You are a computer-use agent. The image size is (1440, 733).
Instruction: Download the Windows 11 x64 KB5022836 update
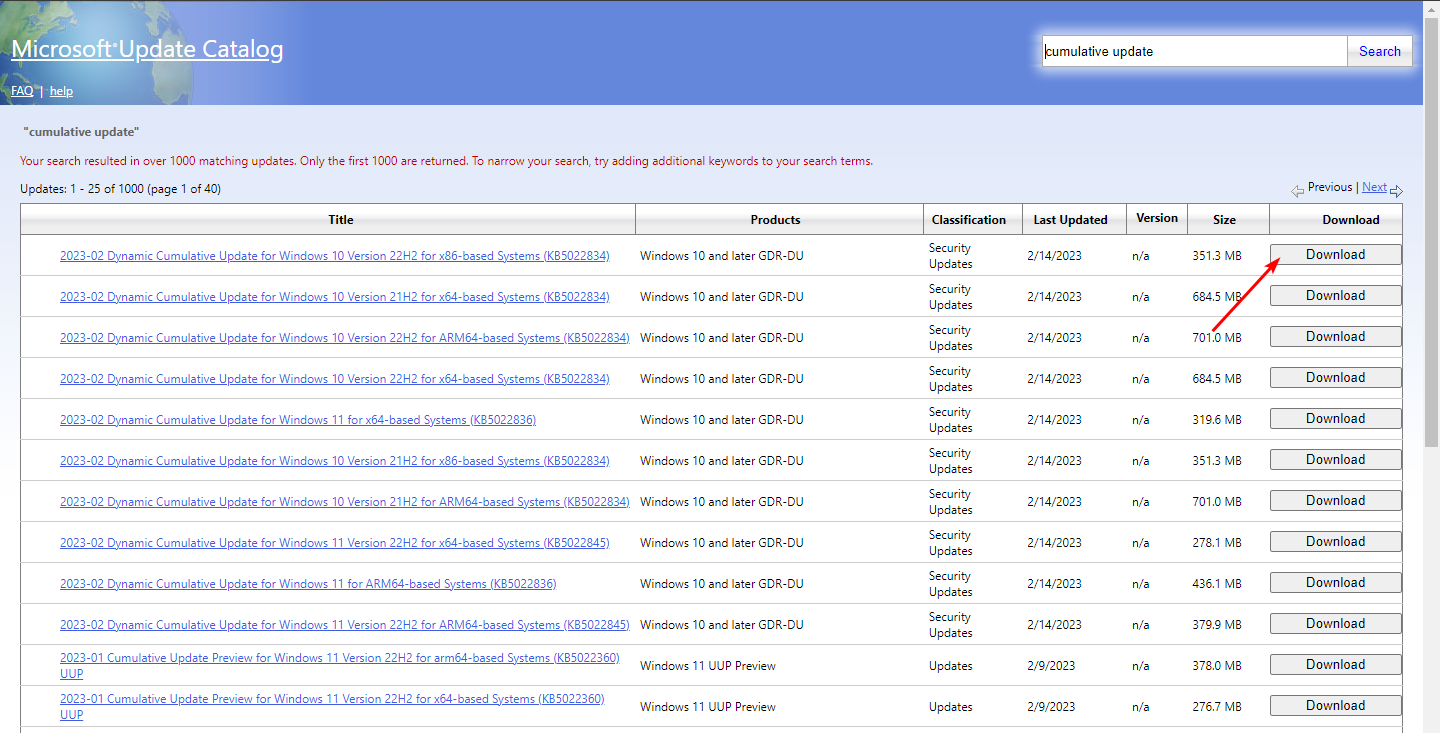click(1335, 419)
